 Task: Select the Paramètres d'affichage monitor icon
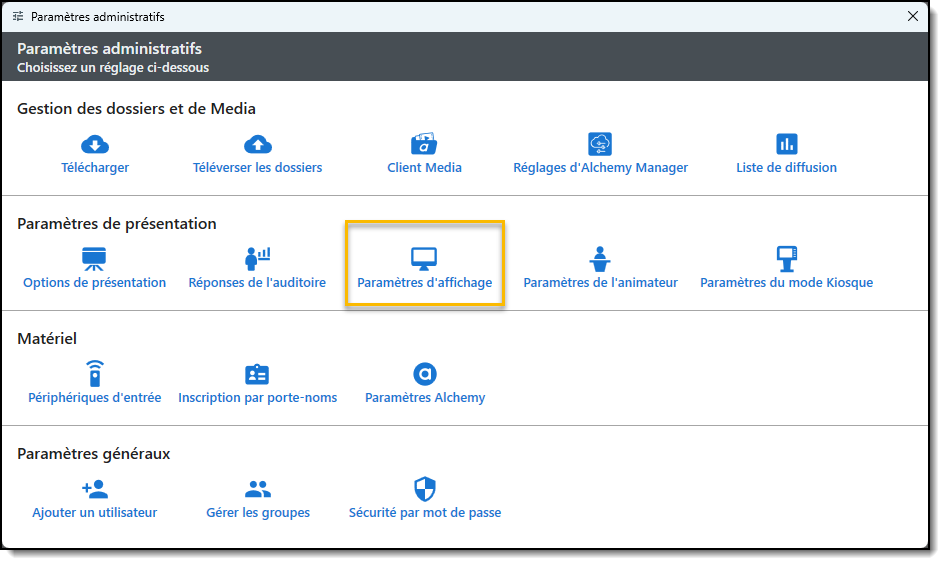coord(424,259)
